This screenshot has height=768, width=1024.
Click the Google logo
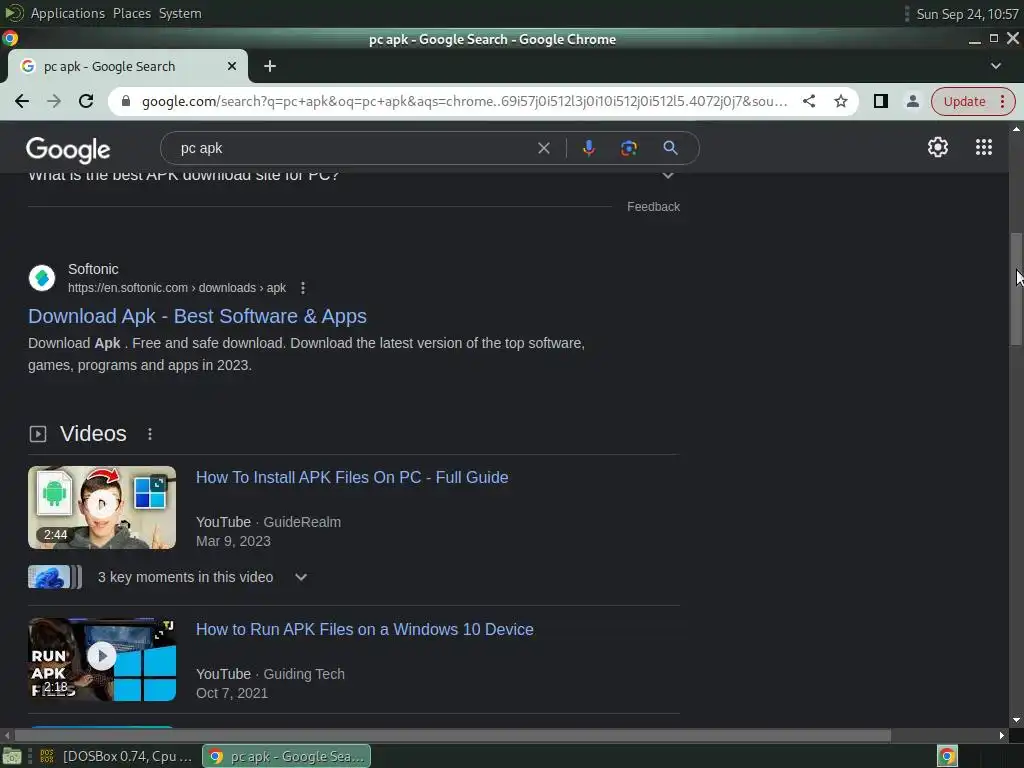pos(68,149)
